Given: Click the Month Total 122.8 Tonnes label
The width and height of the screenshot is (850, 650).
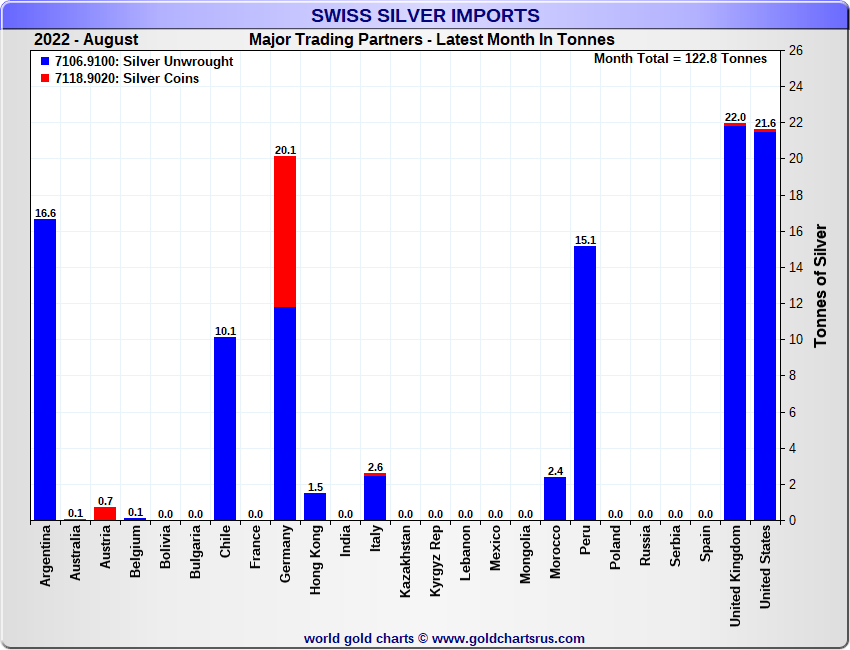Looking at the screenshot, I should pyautogui.click(x=680, y=59).
